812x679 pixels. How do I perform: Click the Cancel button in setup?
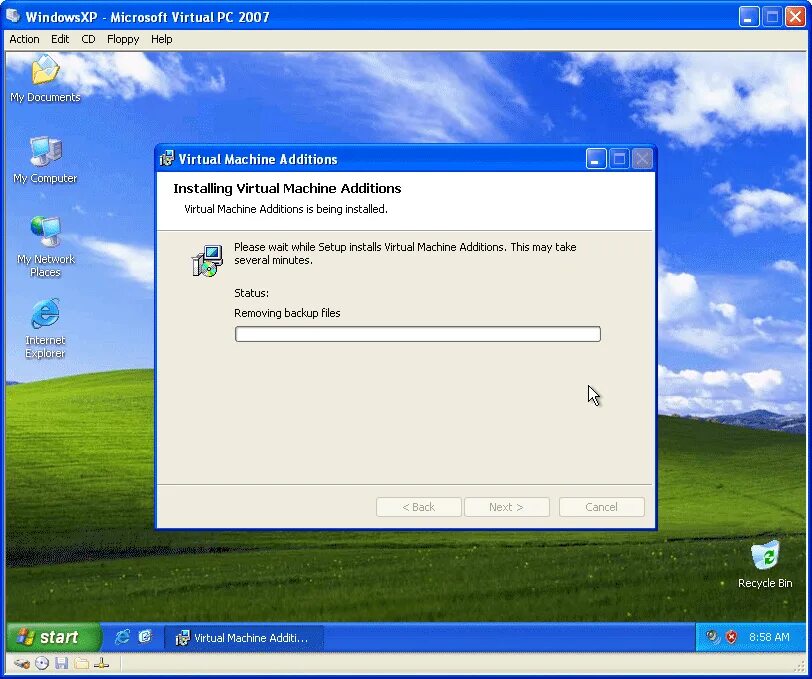[602, 507]
